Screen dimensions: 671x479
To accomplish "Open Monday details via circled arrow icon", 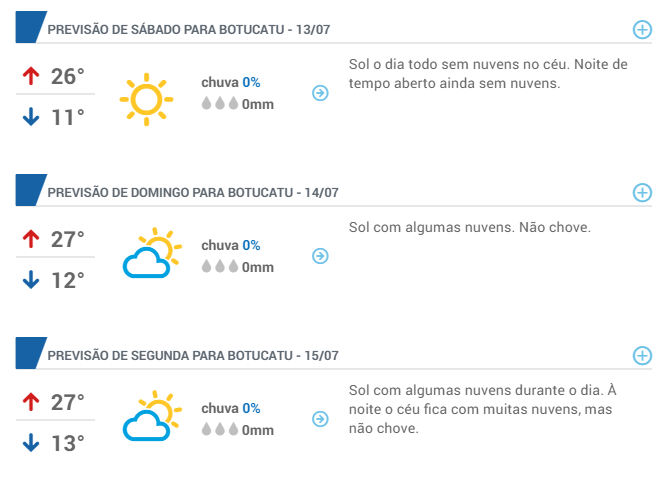I will (x=320, y=419).
